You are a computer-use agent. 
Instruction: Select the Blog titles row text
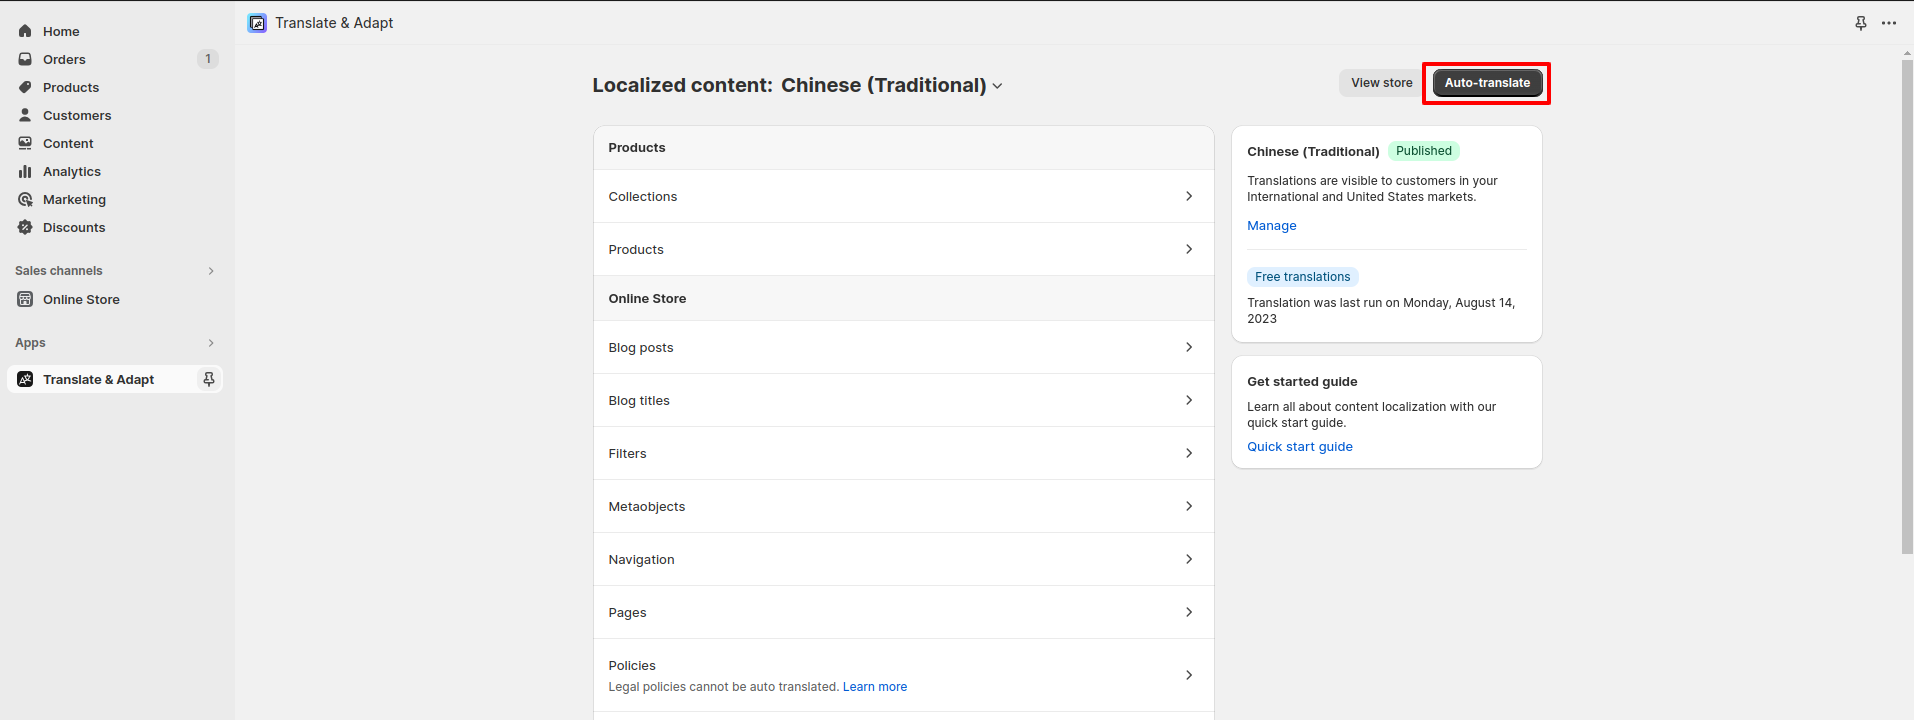(639, 401)
